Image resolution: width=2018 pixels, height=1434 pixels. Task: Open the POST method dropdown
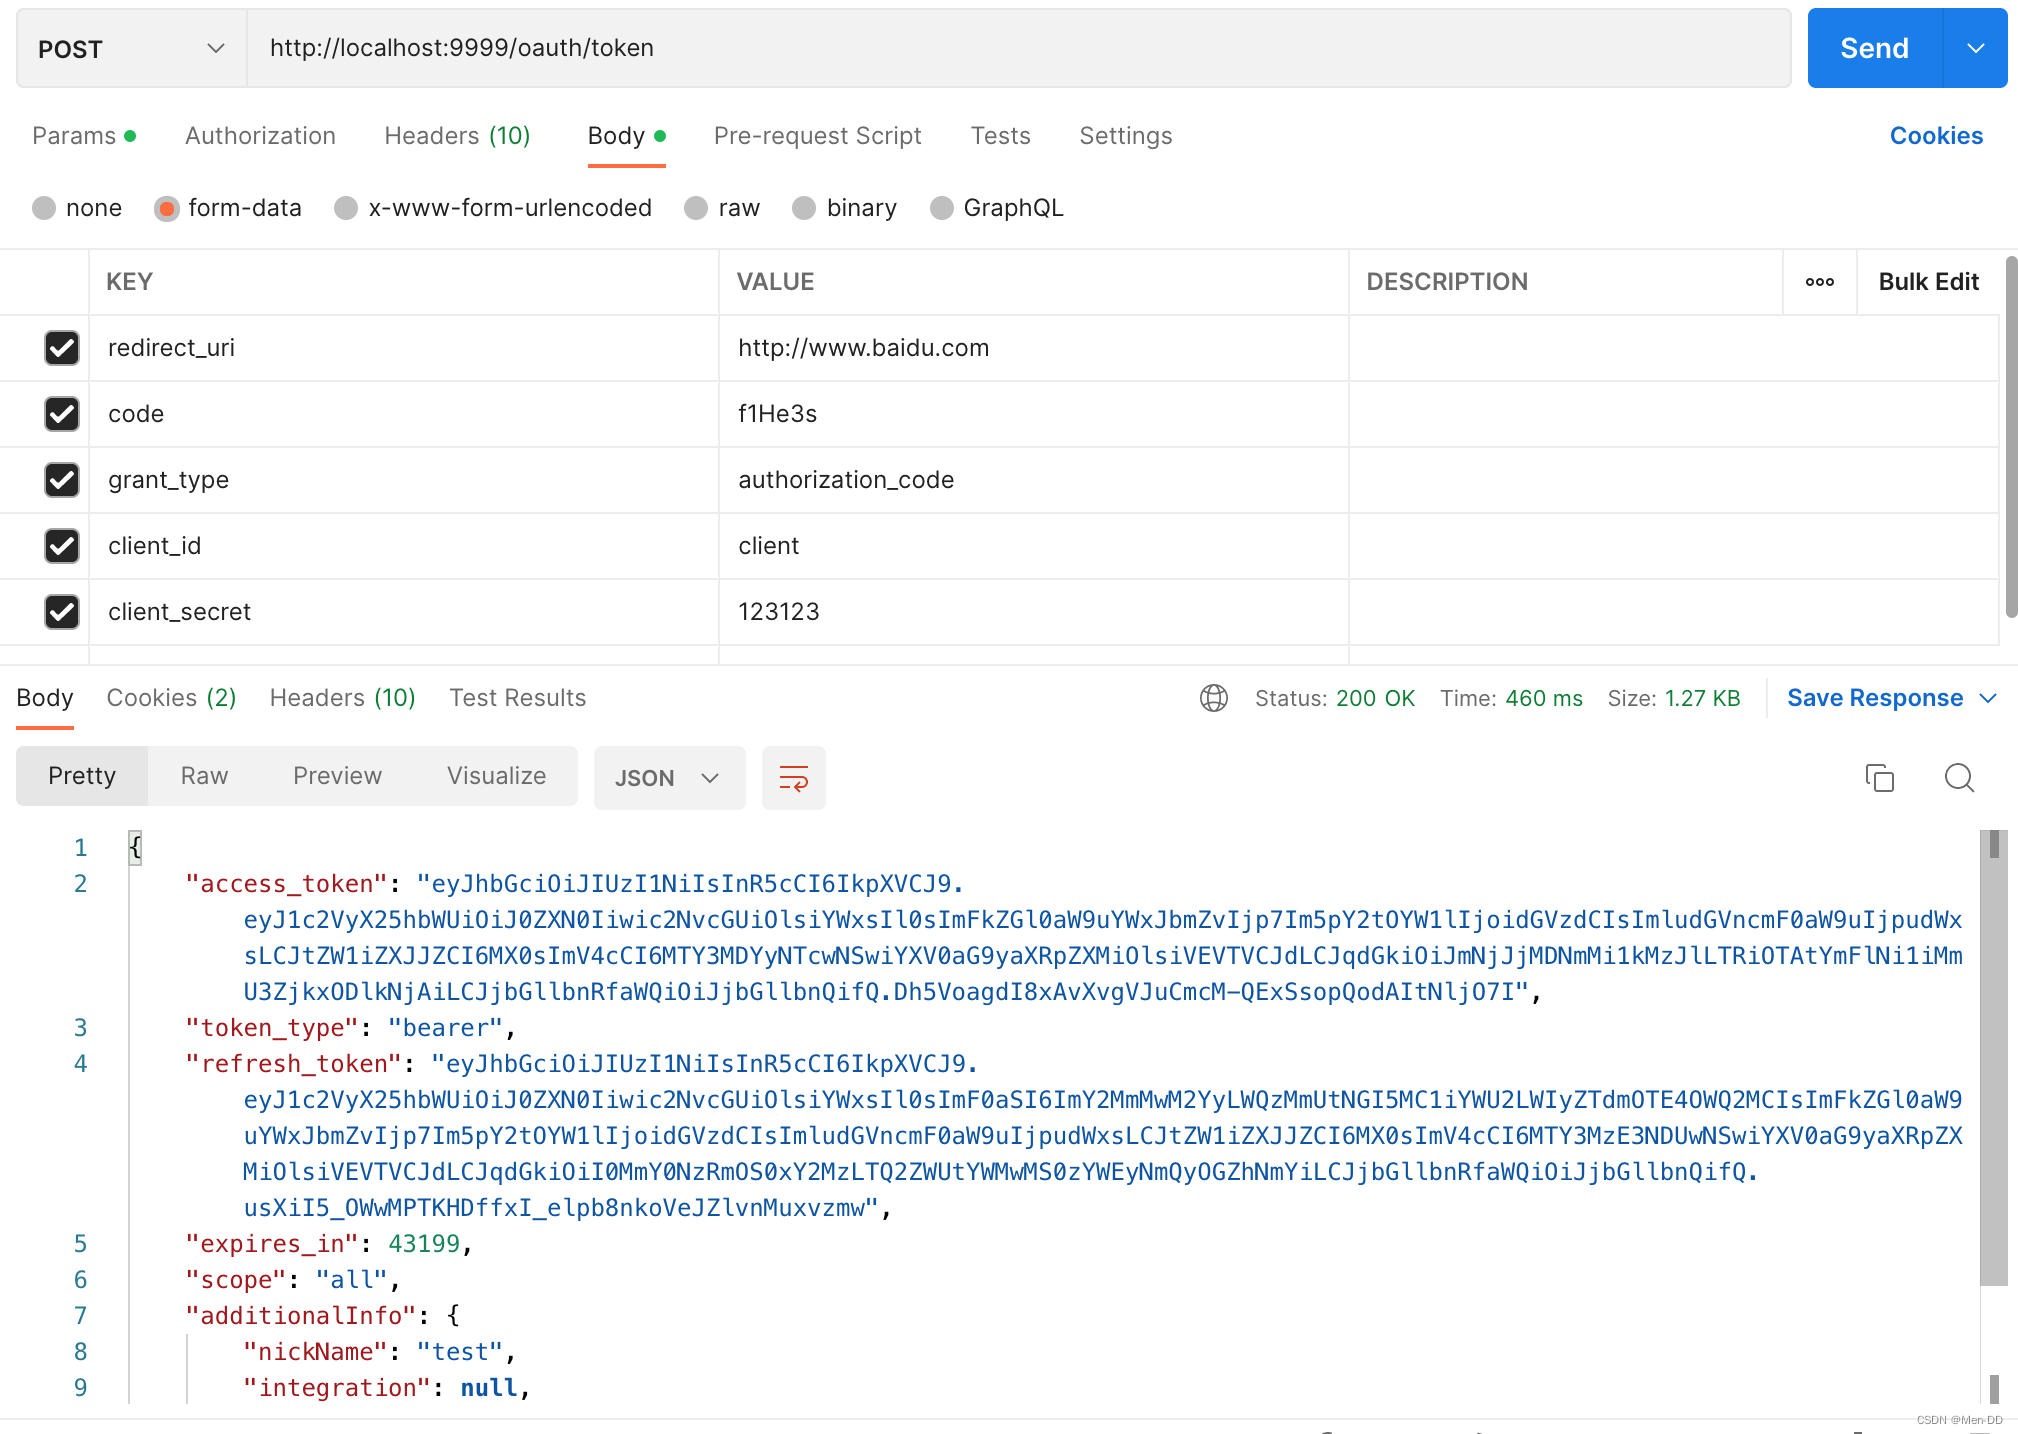tap(130, 48)
